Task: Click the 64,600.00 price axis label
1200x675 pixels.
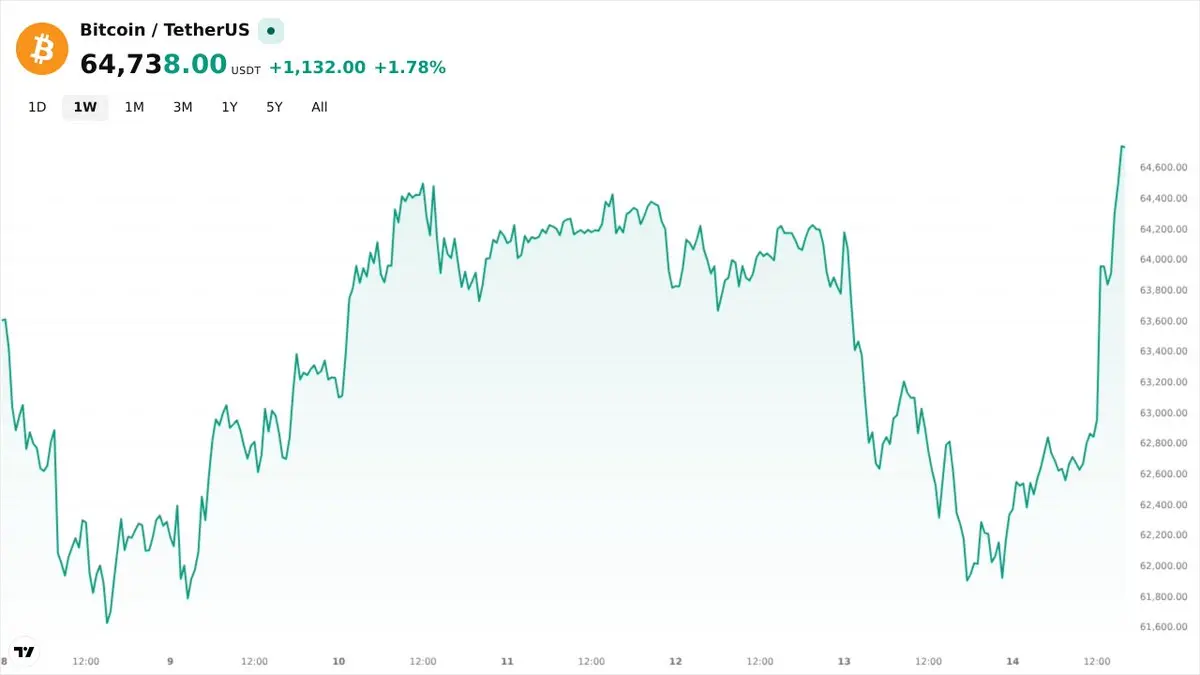Action: [x=1163, y=167]
